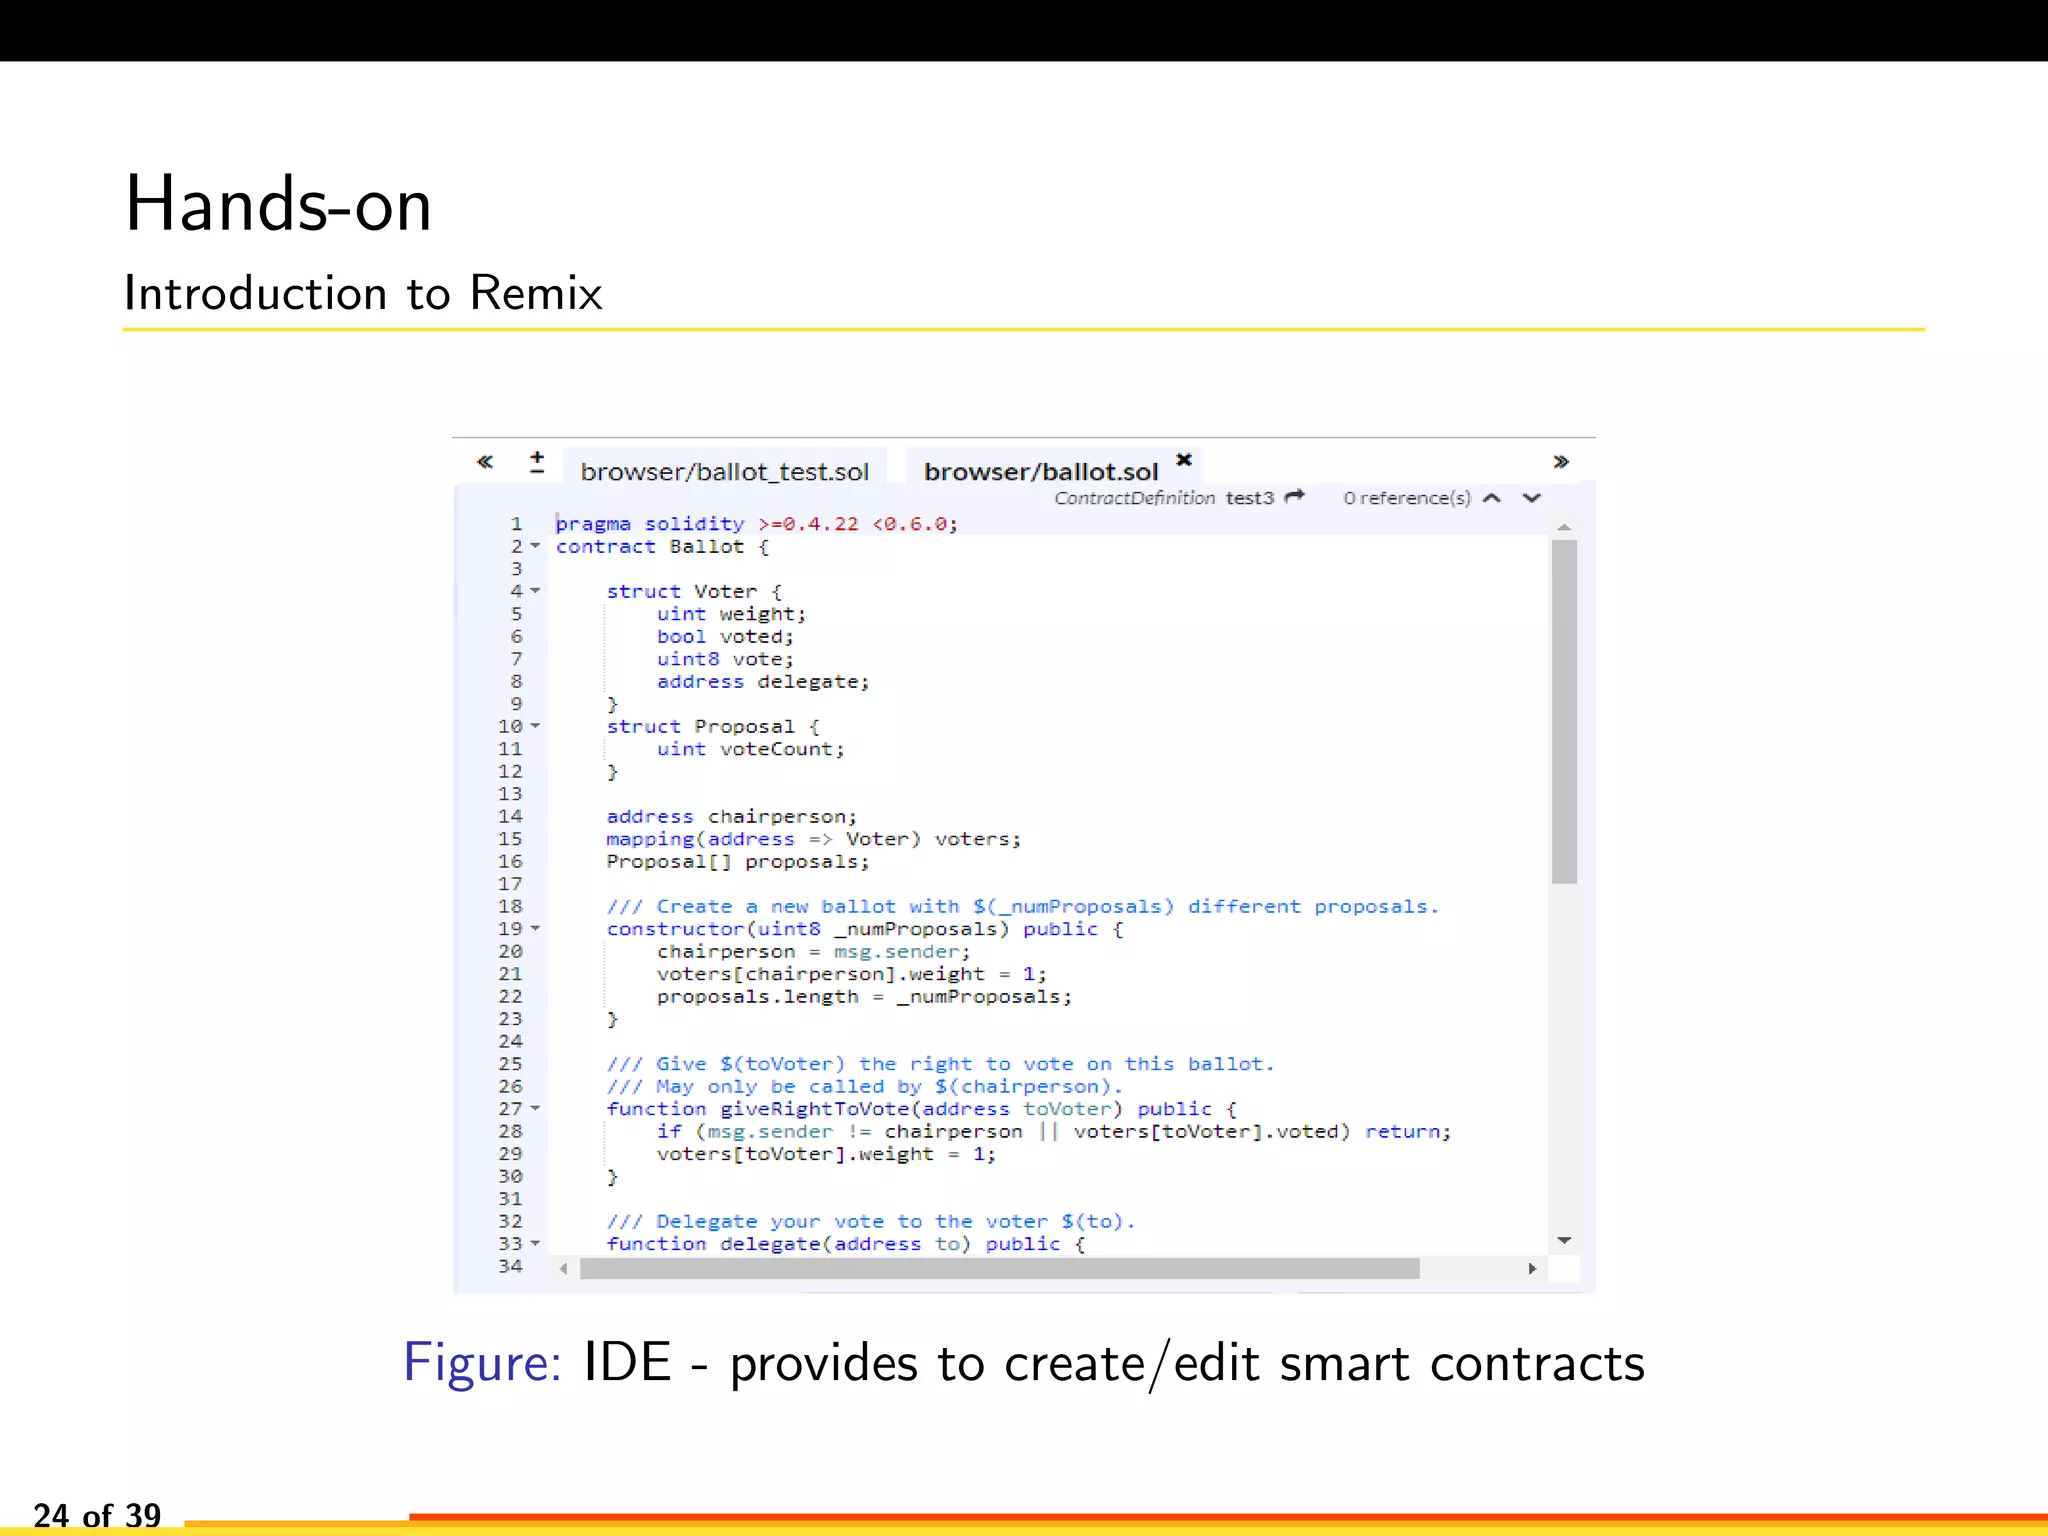Fold giveRightToVote function at line 27
The image size is (2048, 1536).
point(535,1109)
